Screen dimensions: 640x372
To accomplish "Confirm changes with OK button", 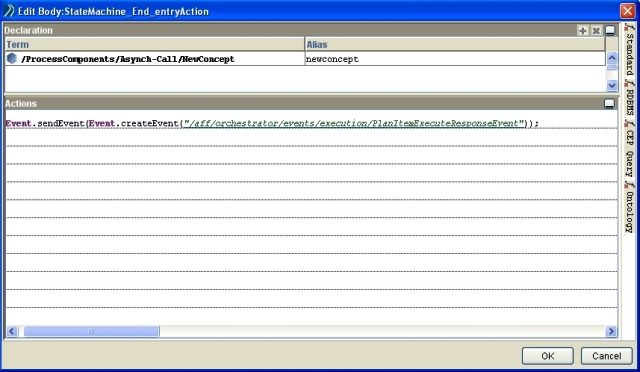I will click(x=548, y=356).
